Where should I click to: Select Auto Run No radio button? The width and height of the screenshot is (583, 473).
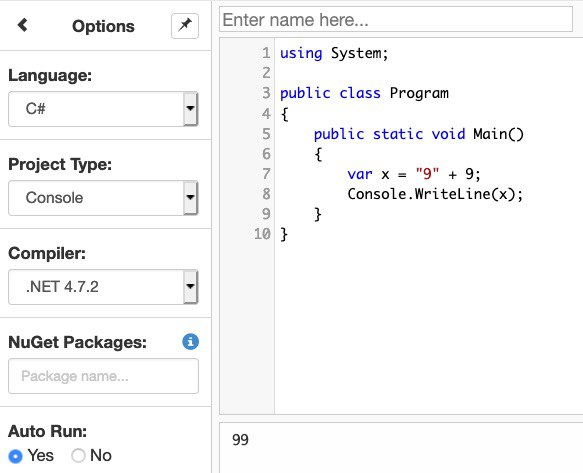point(78,456)
